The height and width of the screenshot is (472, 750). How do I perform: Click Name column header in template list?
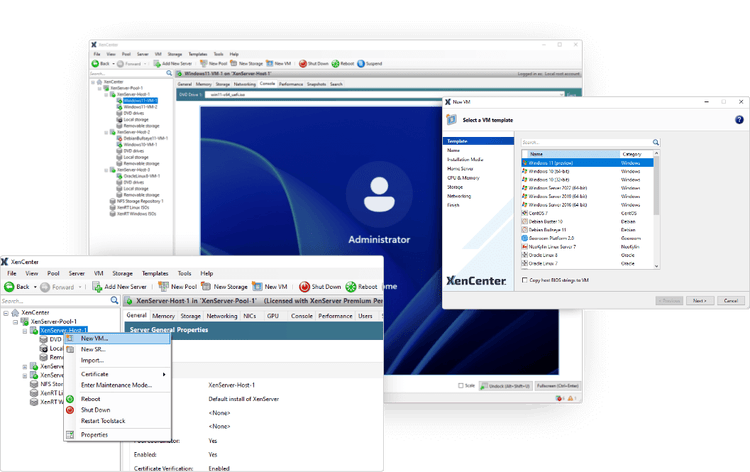[x=574, y=154]
